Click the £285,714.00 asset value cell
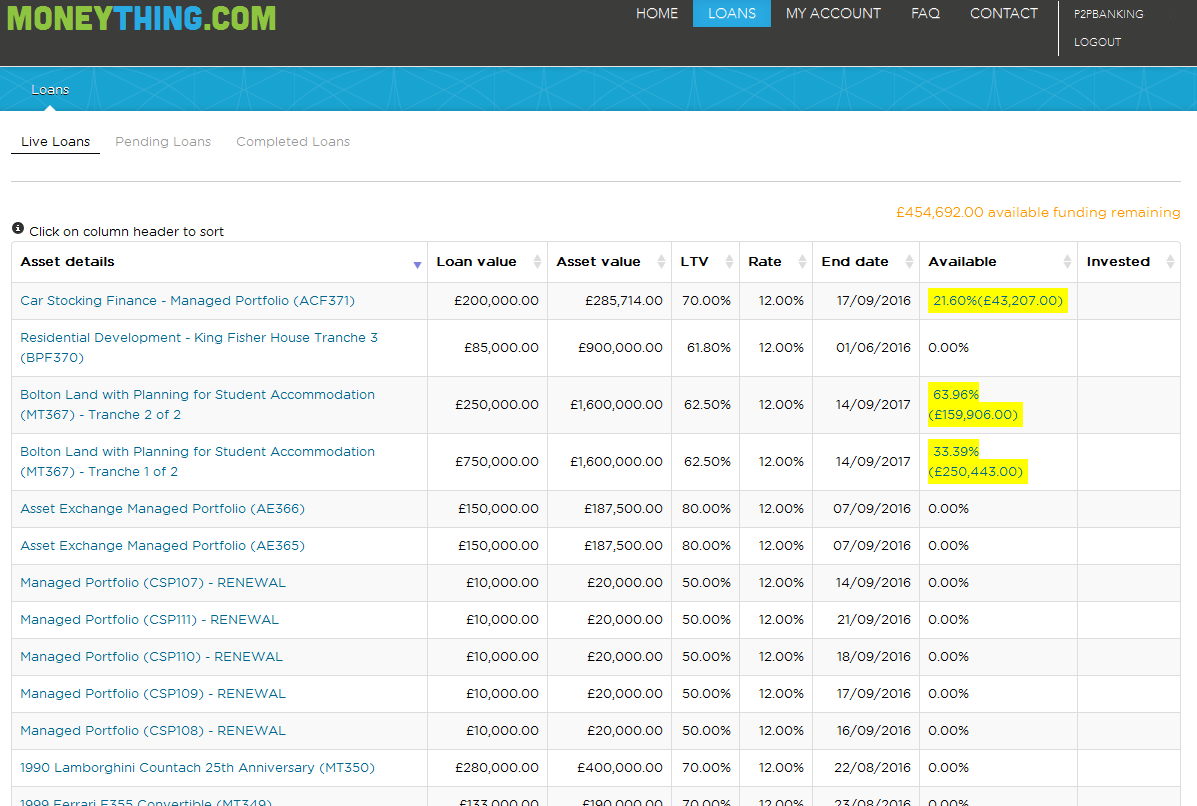The image size is (1197, 806). [624, 301]
